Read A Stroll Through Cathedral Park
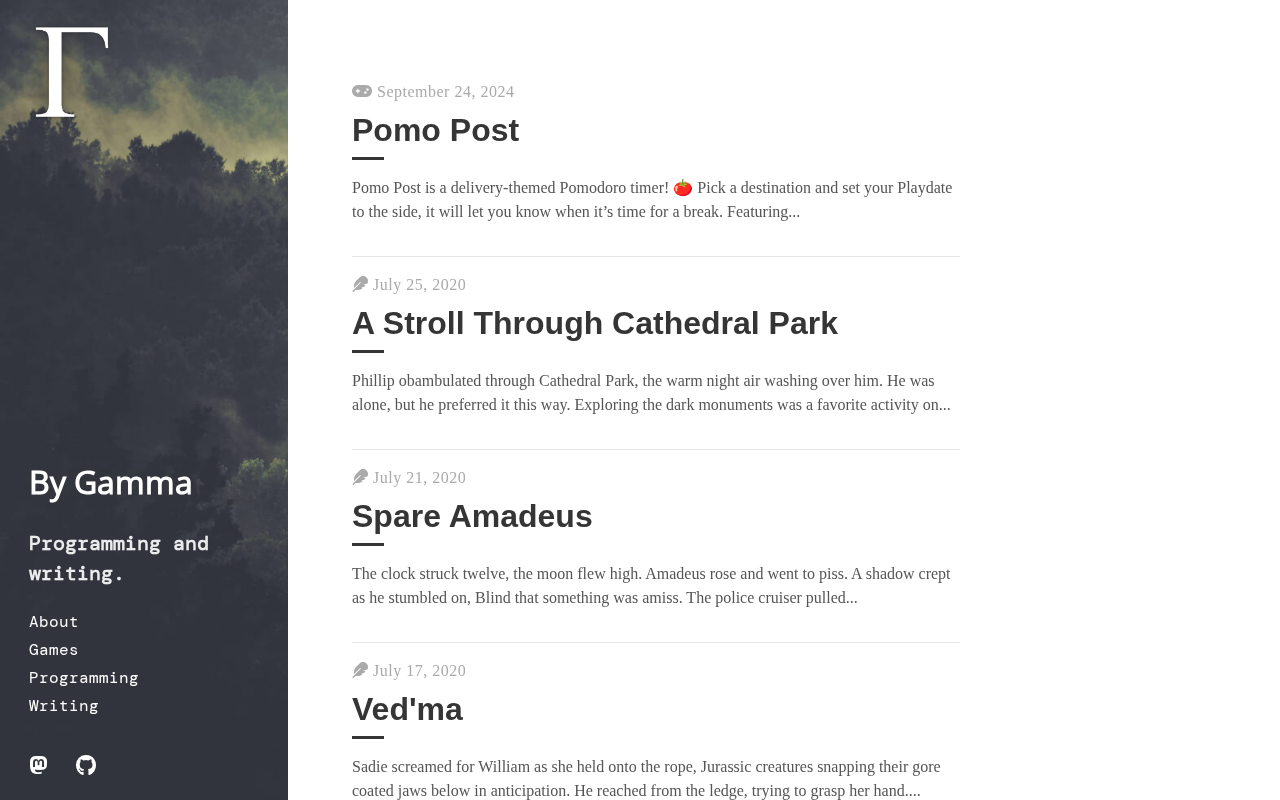This screenshot has height=800, width=1280. click(x=595, y=323)
